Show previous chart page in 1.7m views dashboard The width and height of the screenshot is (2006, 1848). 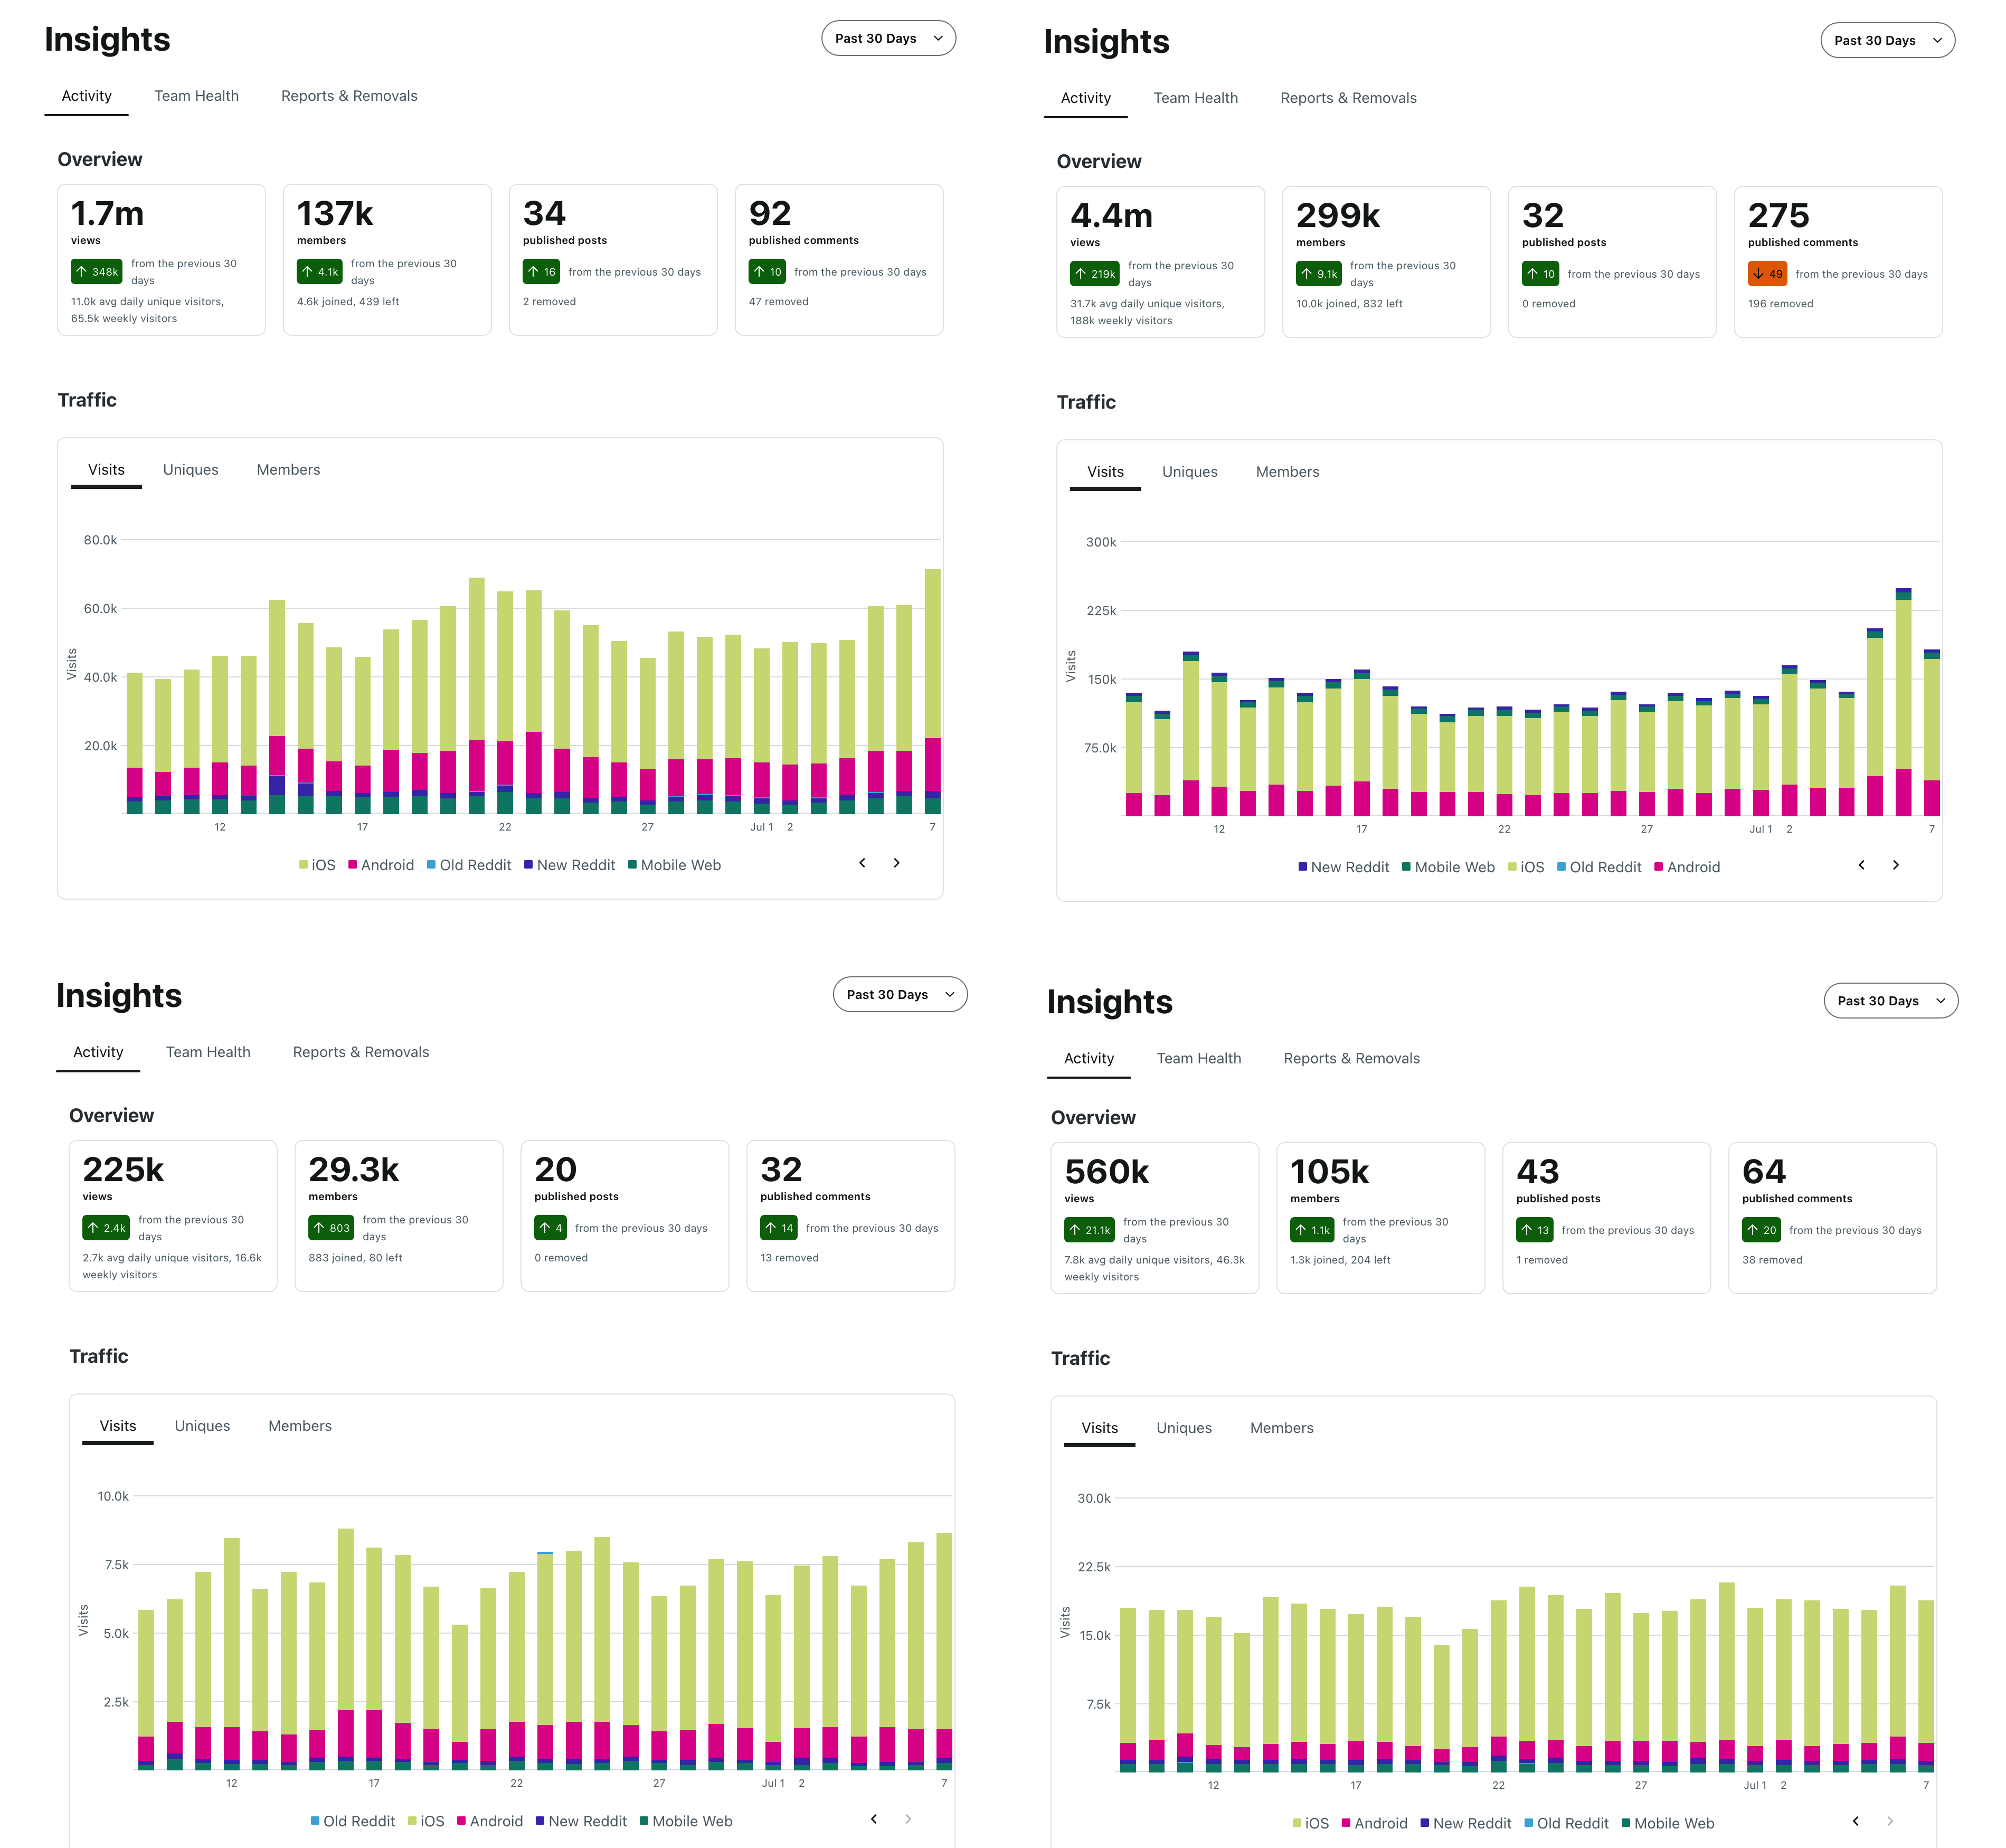pyautogui.click(x=862, y=863)
